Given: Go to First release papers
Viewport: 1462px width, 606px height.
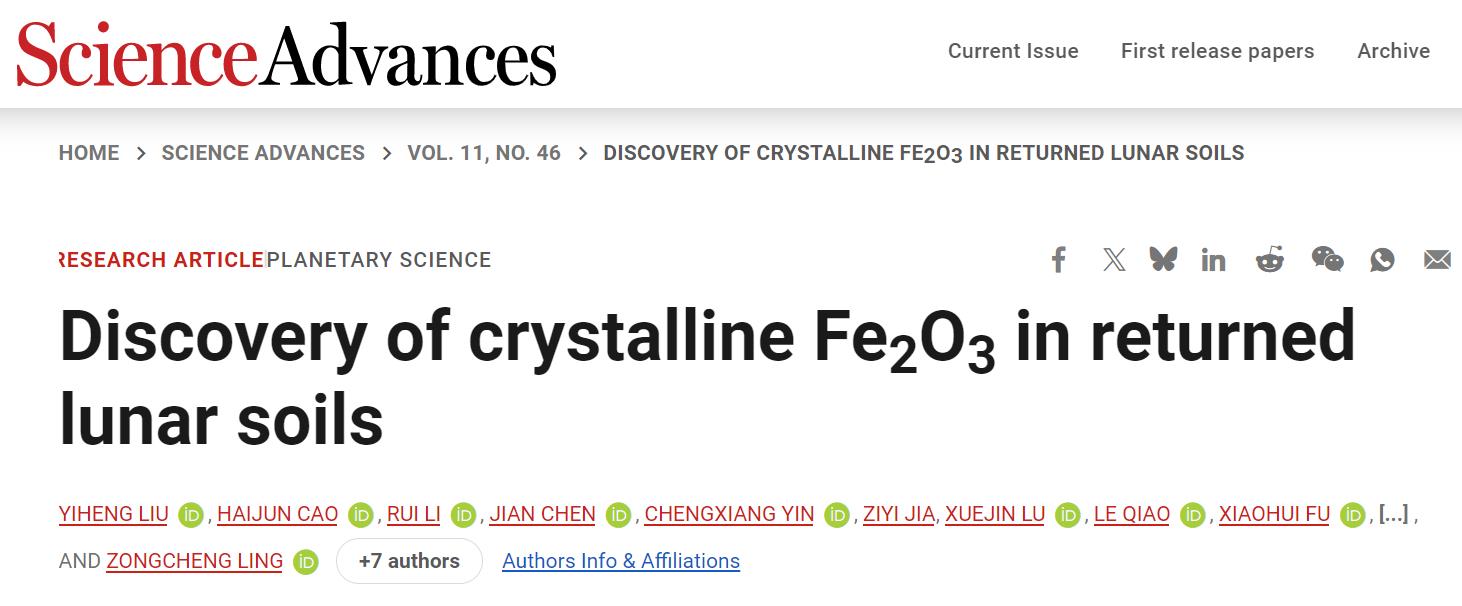Looking at the screenshot, I should 1217,51.
